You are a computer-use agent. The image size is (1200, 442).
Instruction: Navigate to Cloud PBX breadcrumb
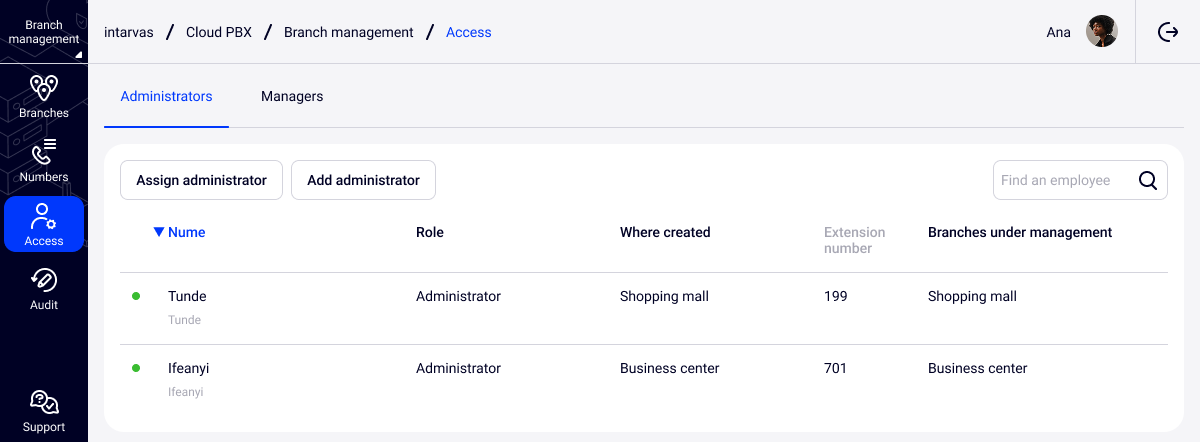point(218,32)
